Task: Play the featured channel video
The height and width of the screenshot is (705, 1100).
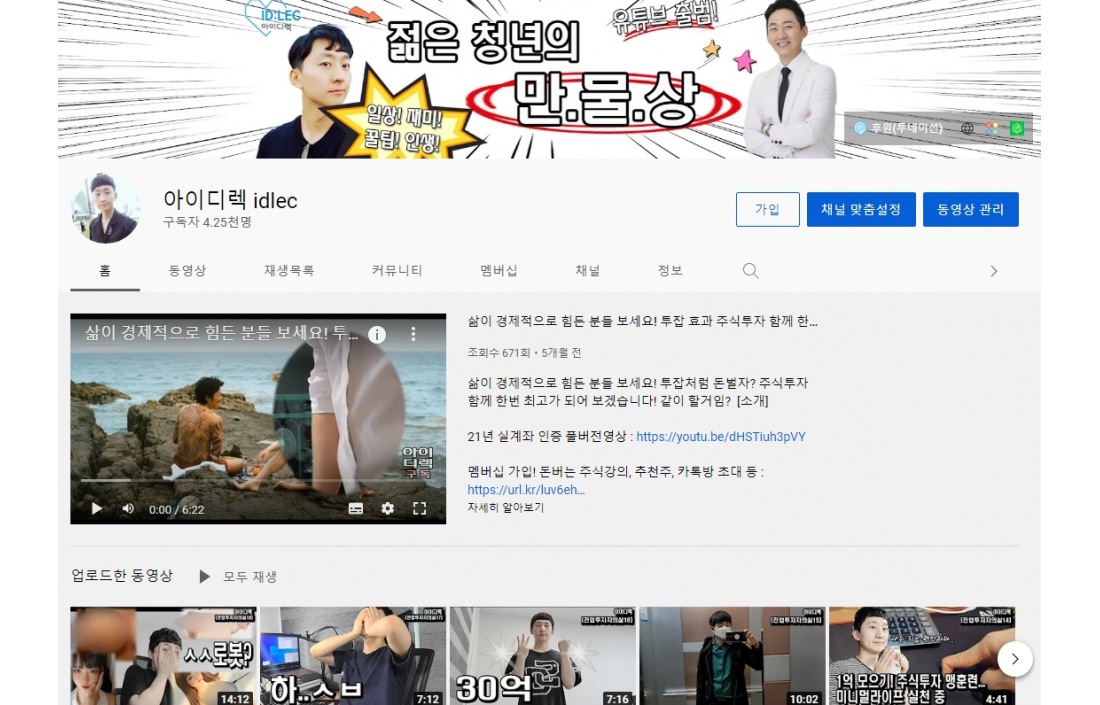Action: tap(97, 508)
